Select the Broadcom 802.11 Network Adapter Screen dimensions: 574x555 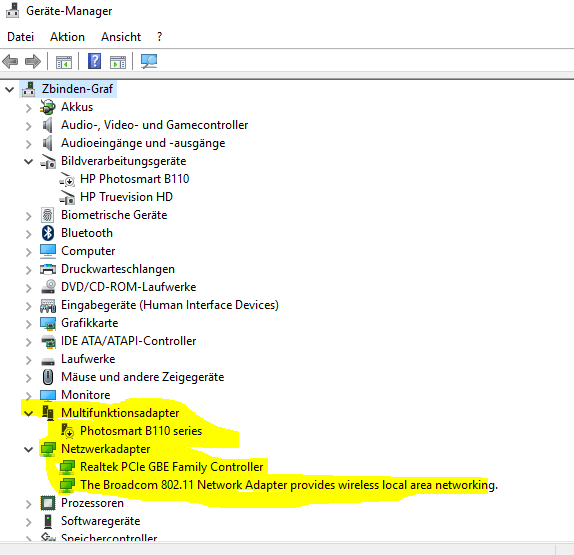pos(289,485)
